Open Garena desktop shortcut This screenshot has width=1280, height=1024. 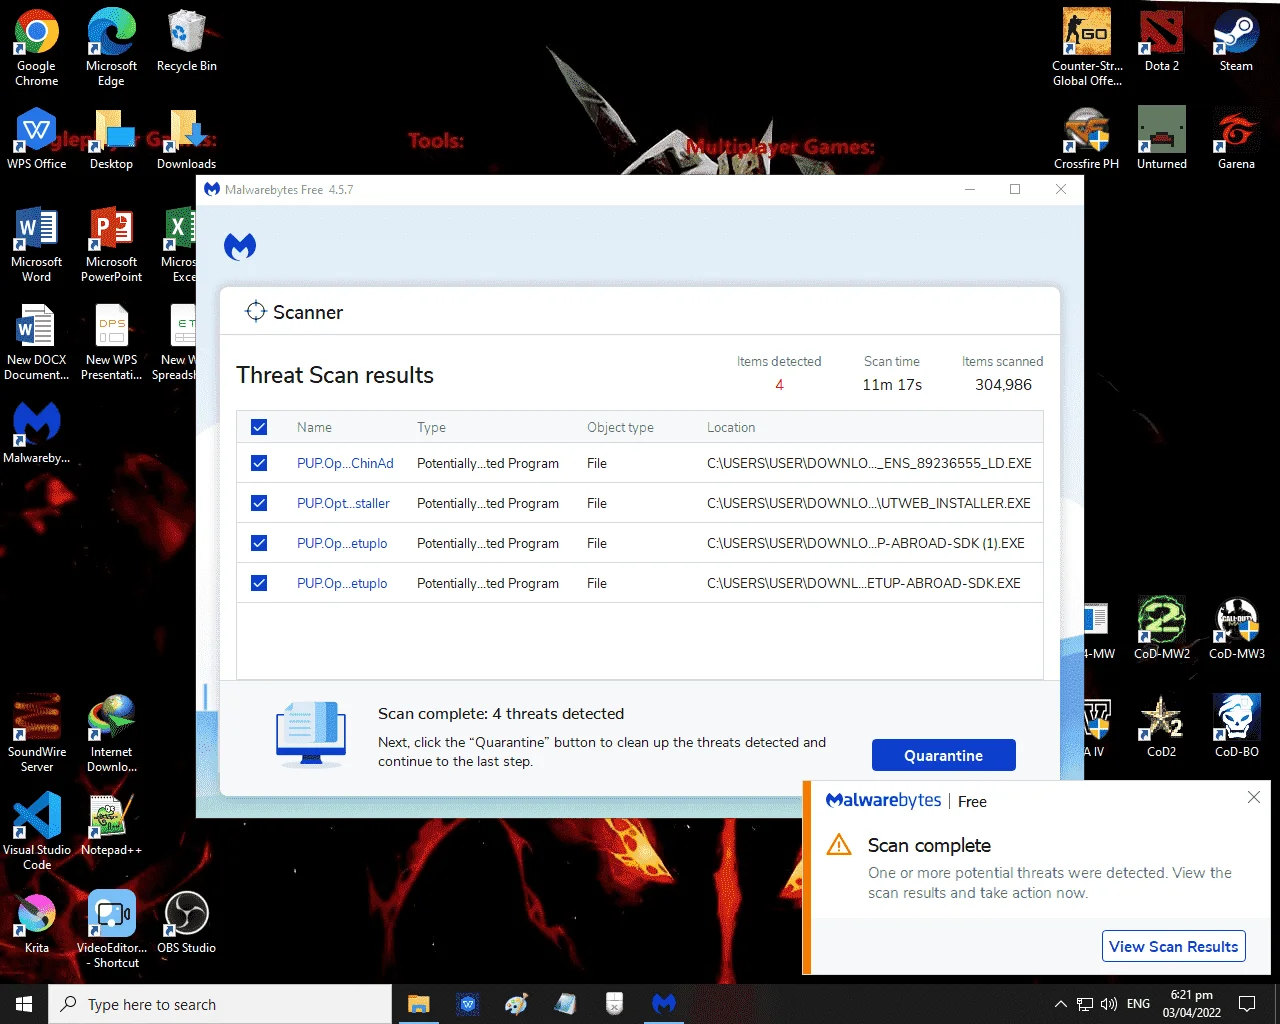pyautogui.click(x=1236, y=138)
